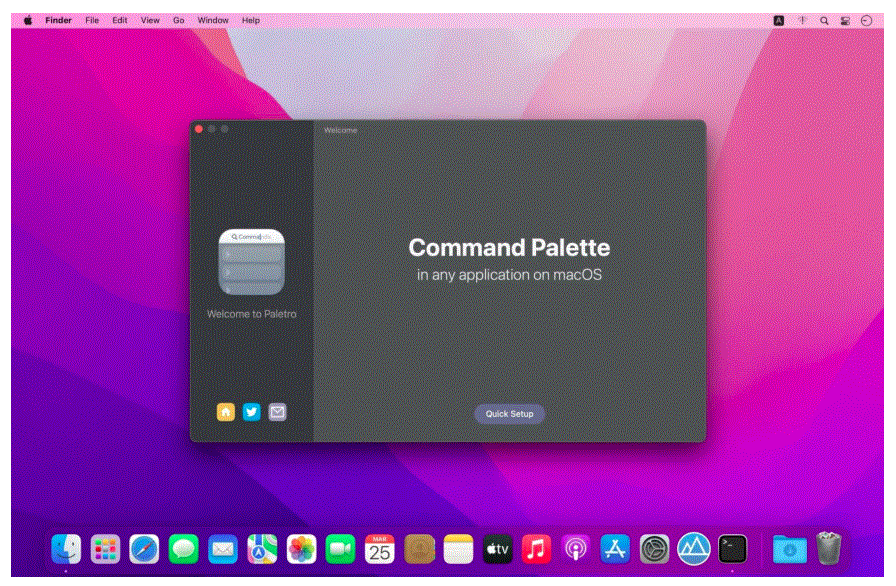
Task: Click the circular icon at the menu bar's right end
Action: pos(866,21)
